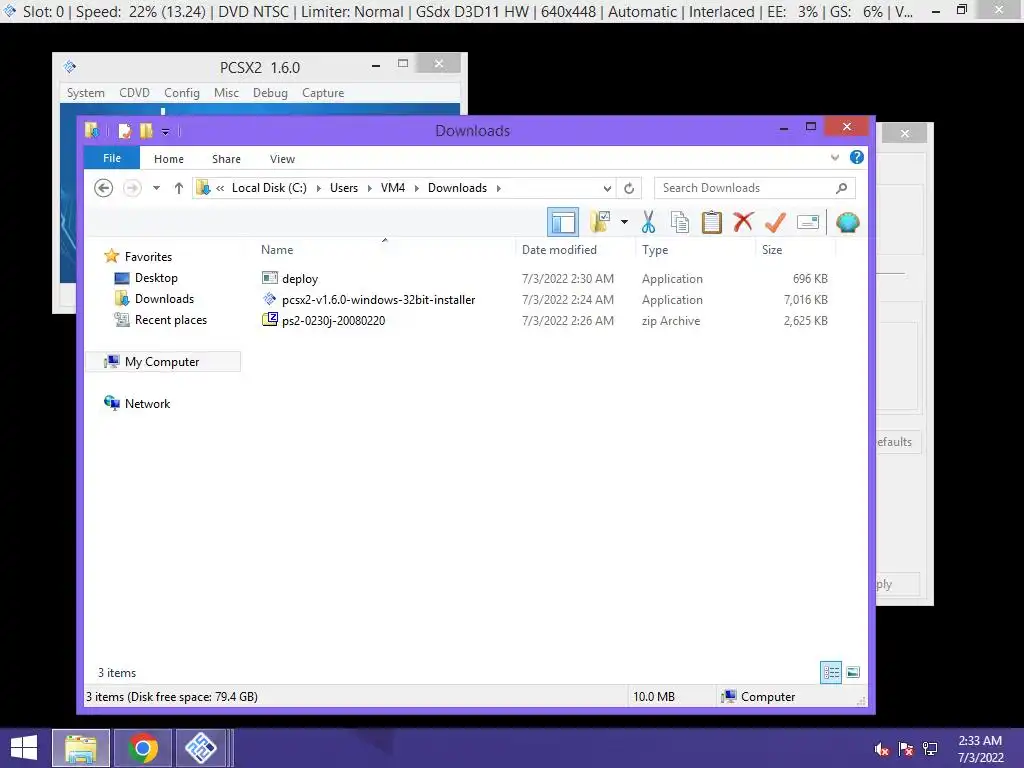1024x768 pixels.
Task: Refresh the Downloads folder view
Action: 629,188
